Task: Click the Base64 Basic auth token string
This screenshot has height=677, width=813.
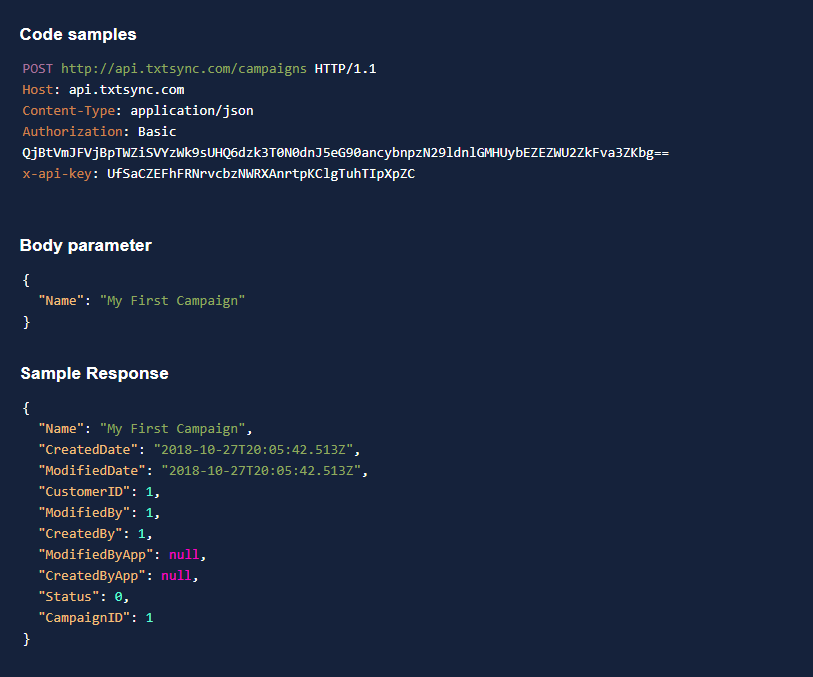Action: 345,153
